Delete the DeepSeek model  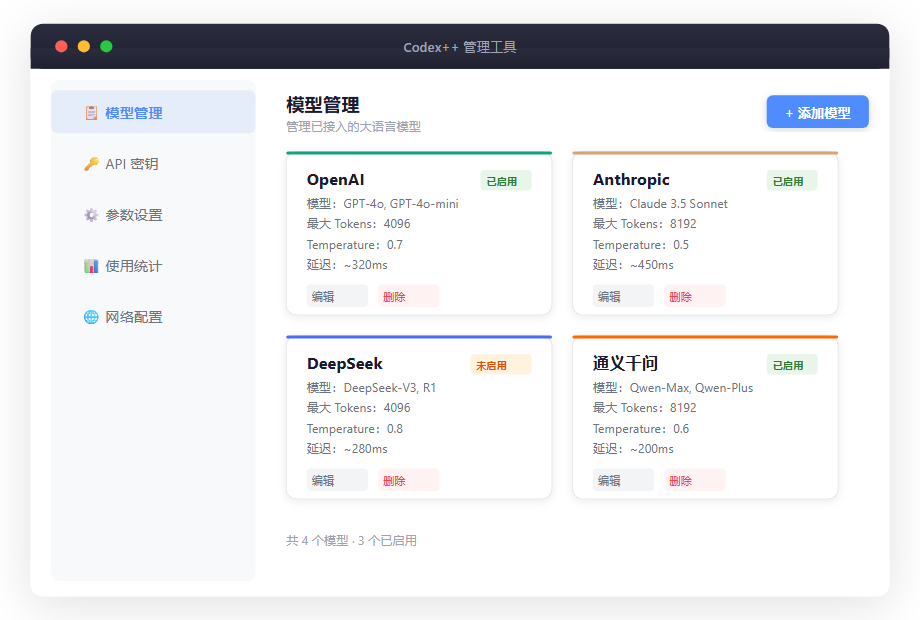pos(409,480)
